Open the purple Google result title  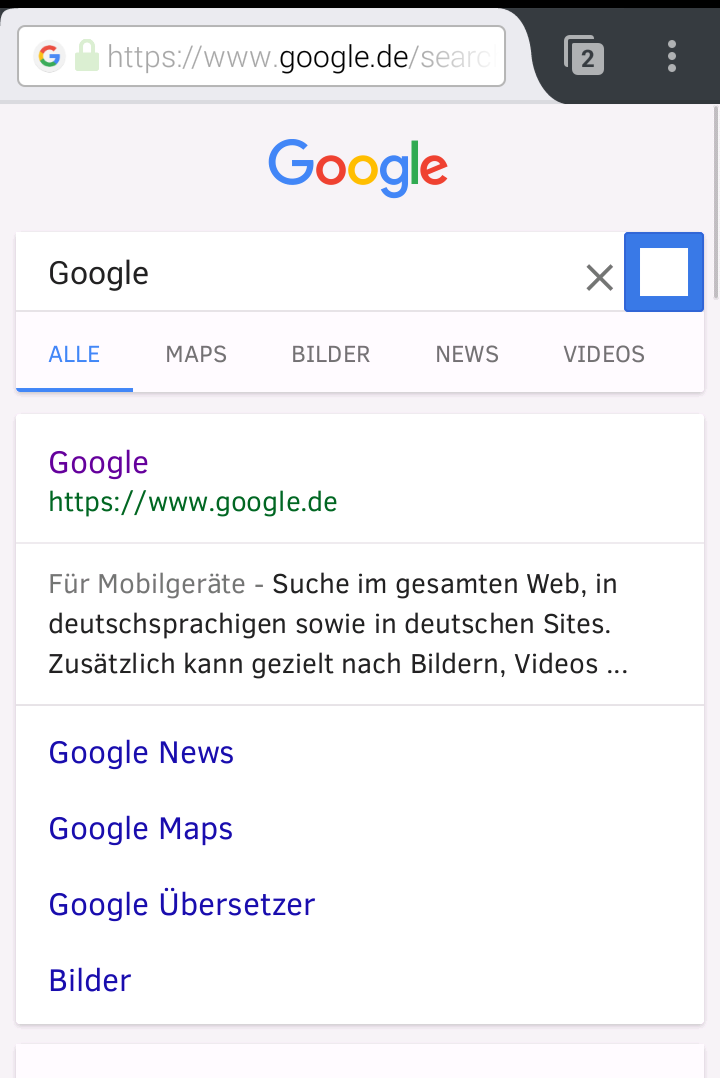(x=98, y=463)
